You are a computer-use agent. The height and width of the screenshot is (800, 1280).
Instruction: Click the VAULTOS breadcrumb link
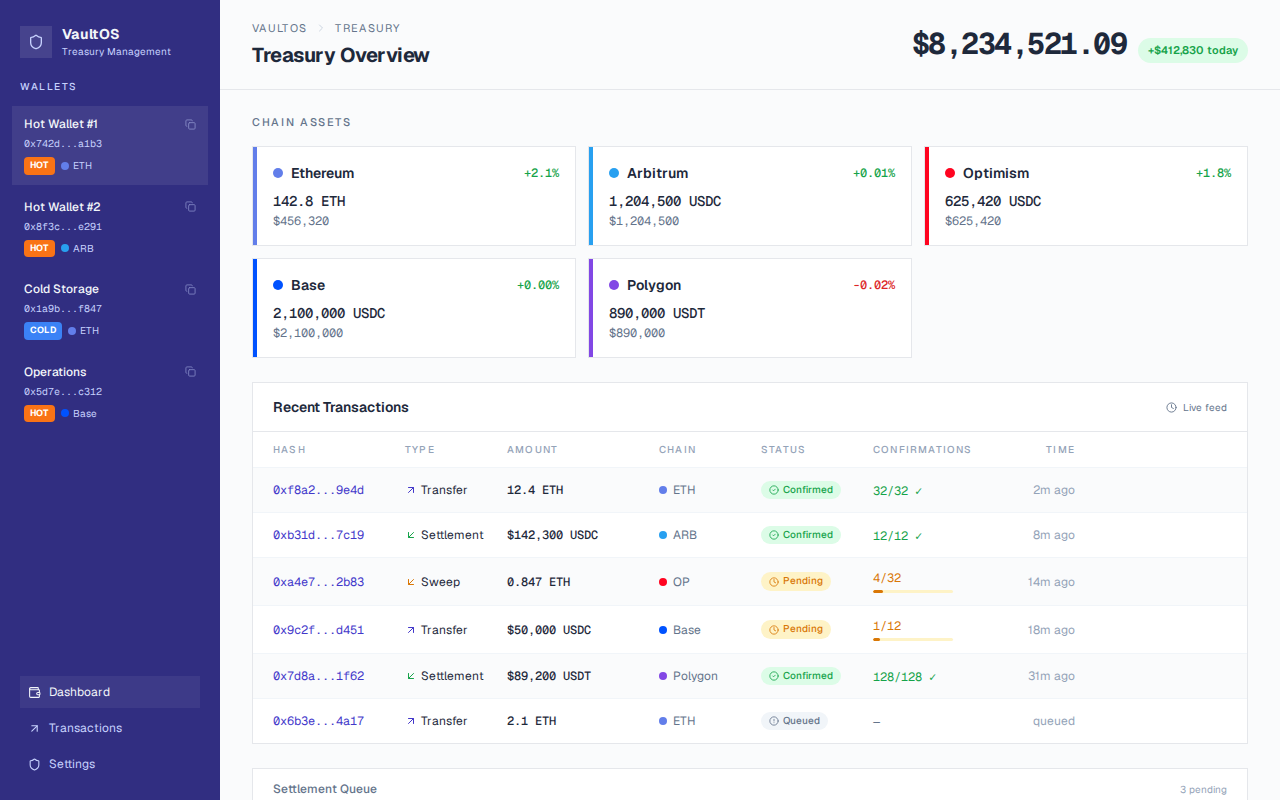click(279, 28)
